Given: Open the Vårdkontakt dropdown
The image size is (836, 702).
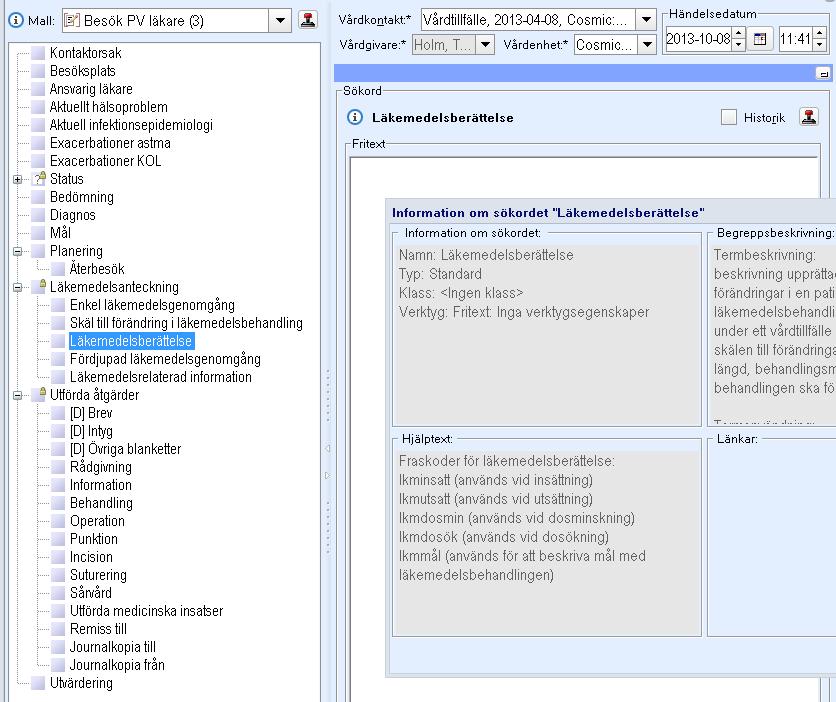Looking at the screenshot, I should [646, 20].
